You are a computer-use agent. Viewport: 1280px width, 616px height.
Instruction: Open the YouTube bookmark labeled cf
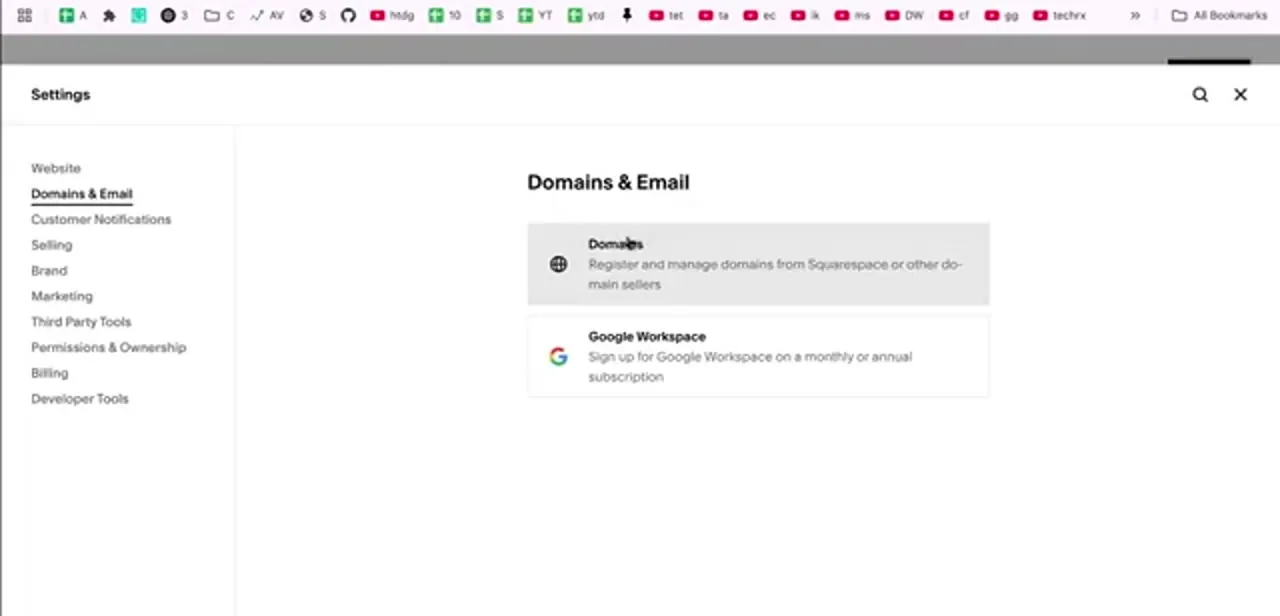click(x=954, y=15)
